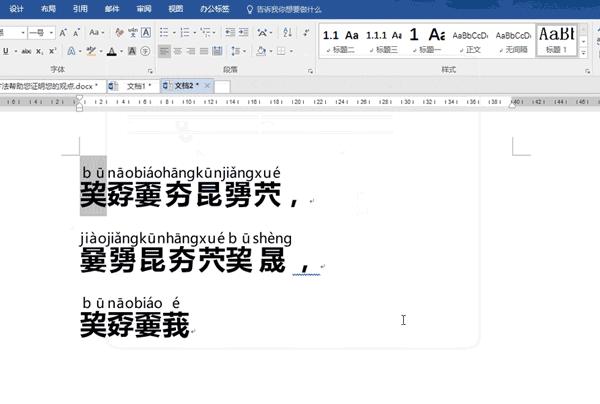
Task: Apply the bullet list icon
Action: 164,33
